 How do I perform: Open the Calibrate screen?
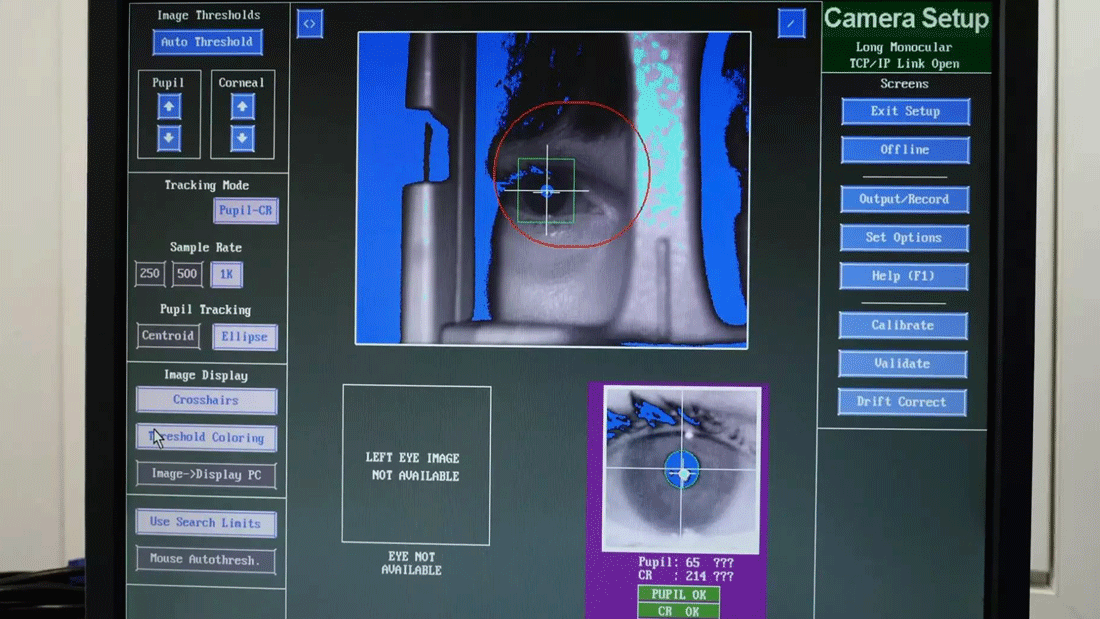903,325
